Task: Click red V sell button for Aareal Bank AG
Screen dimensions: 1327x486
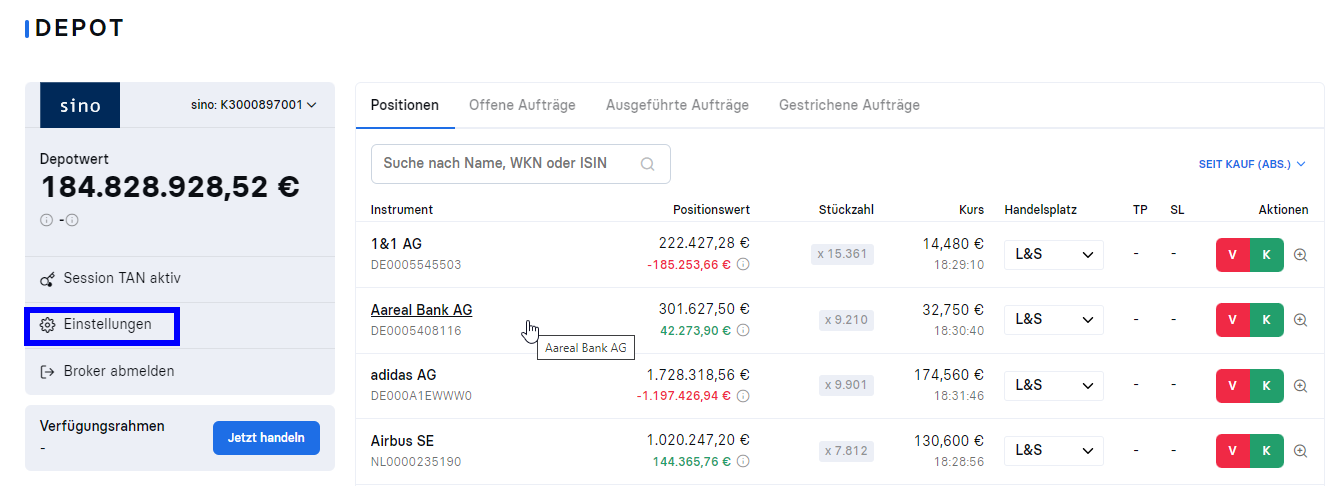Action: 1233,320
